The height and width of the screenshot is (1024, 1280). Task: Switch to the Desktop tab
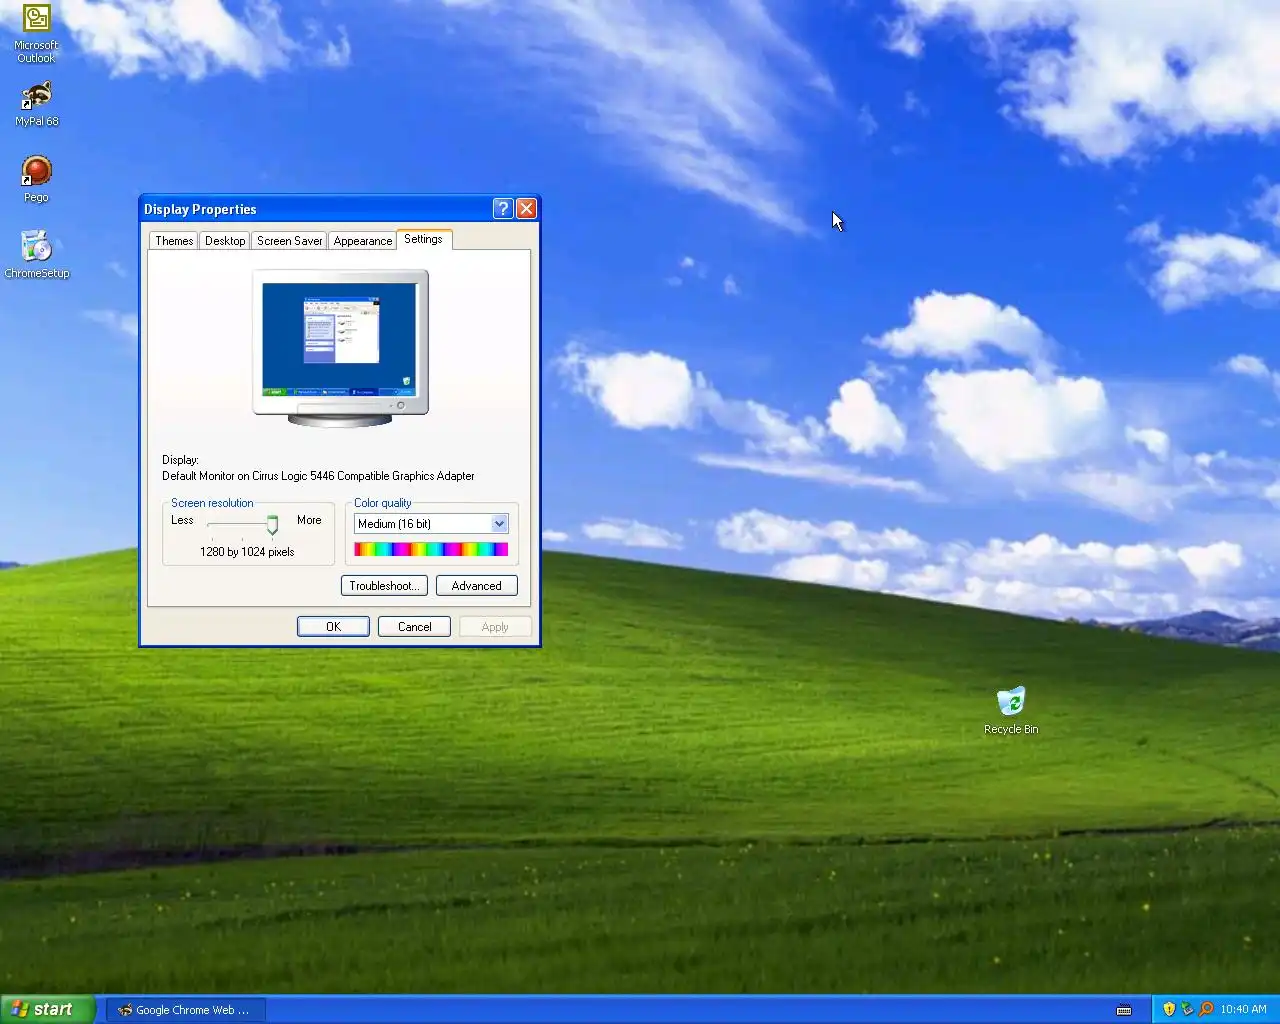tap(225, 241)
